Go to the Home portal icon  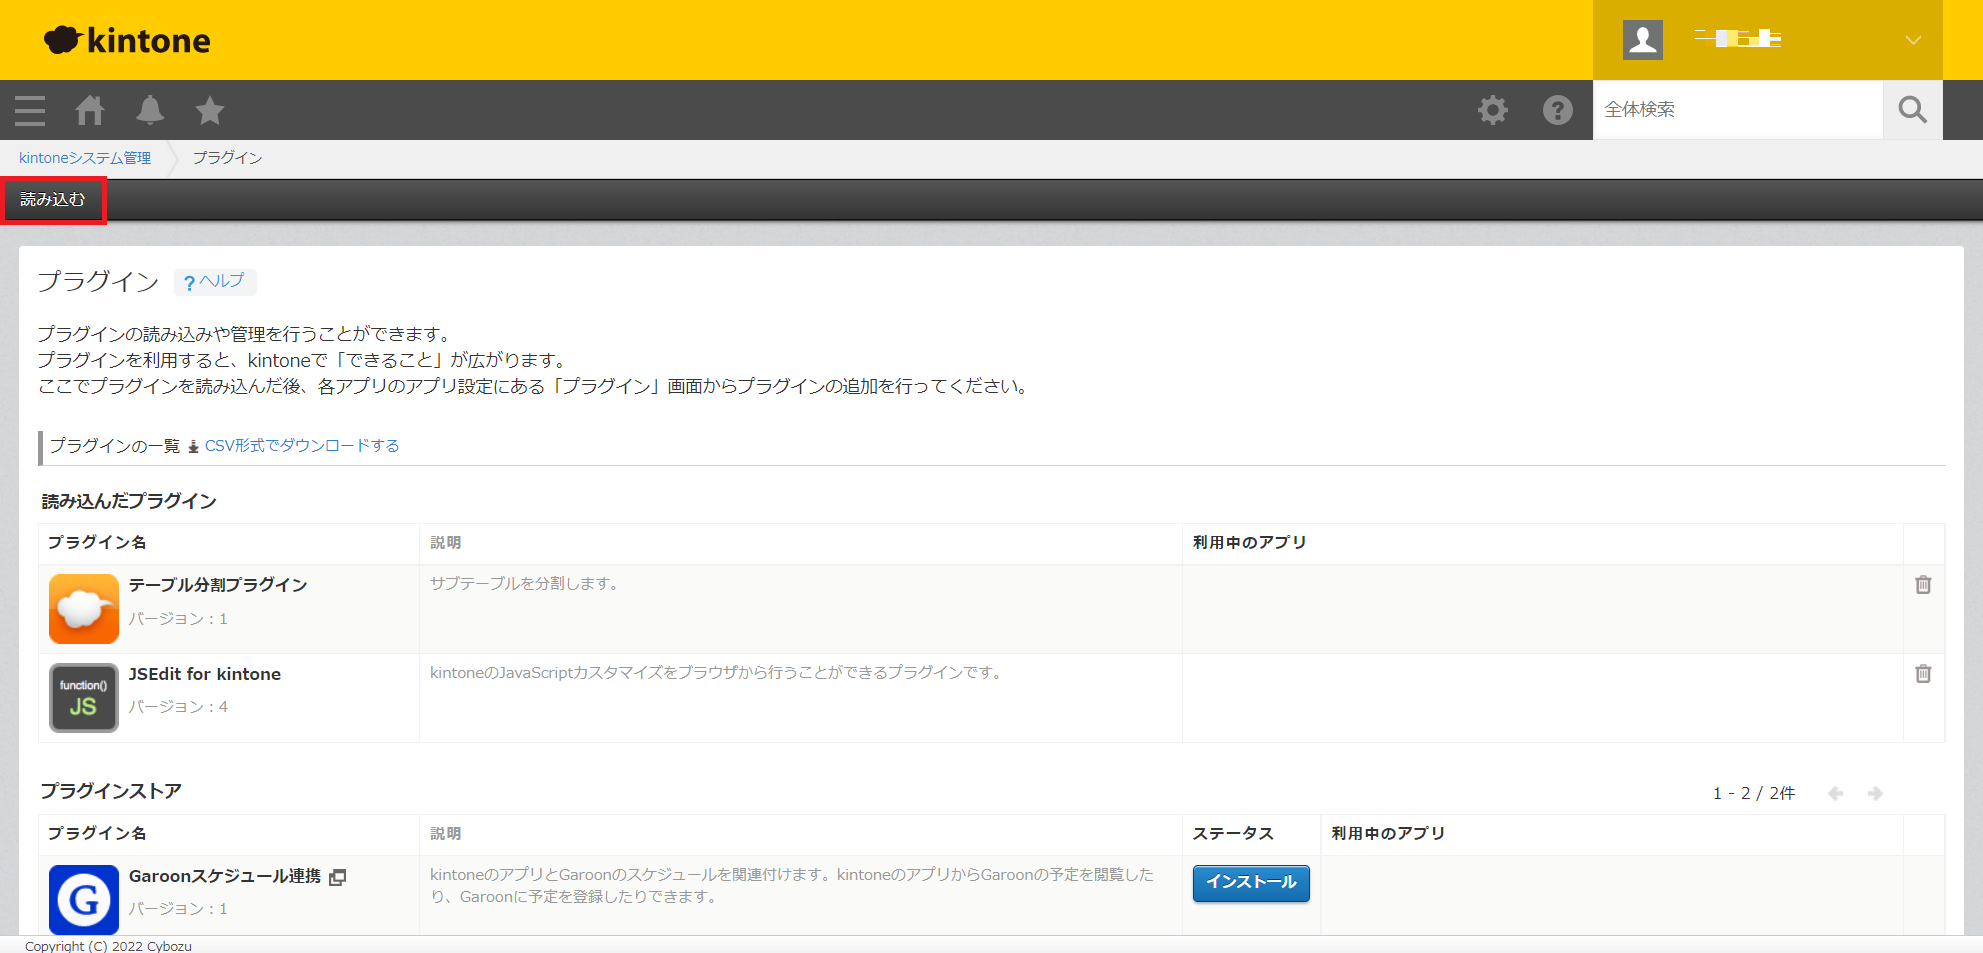[x=90, y=110]
